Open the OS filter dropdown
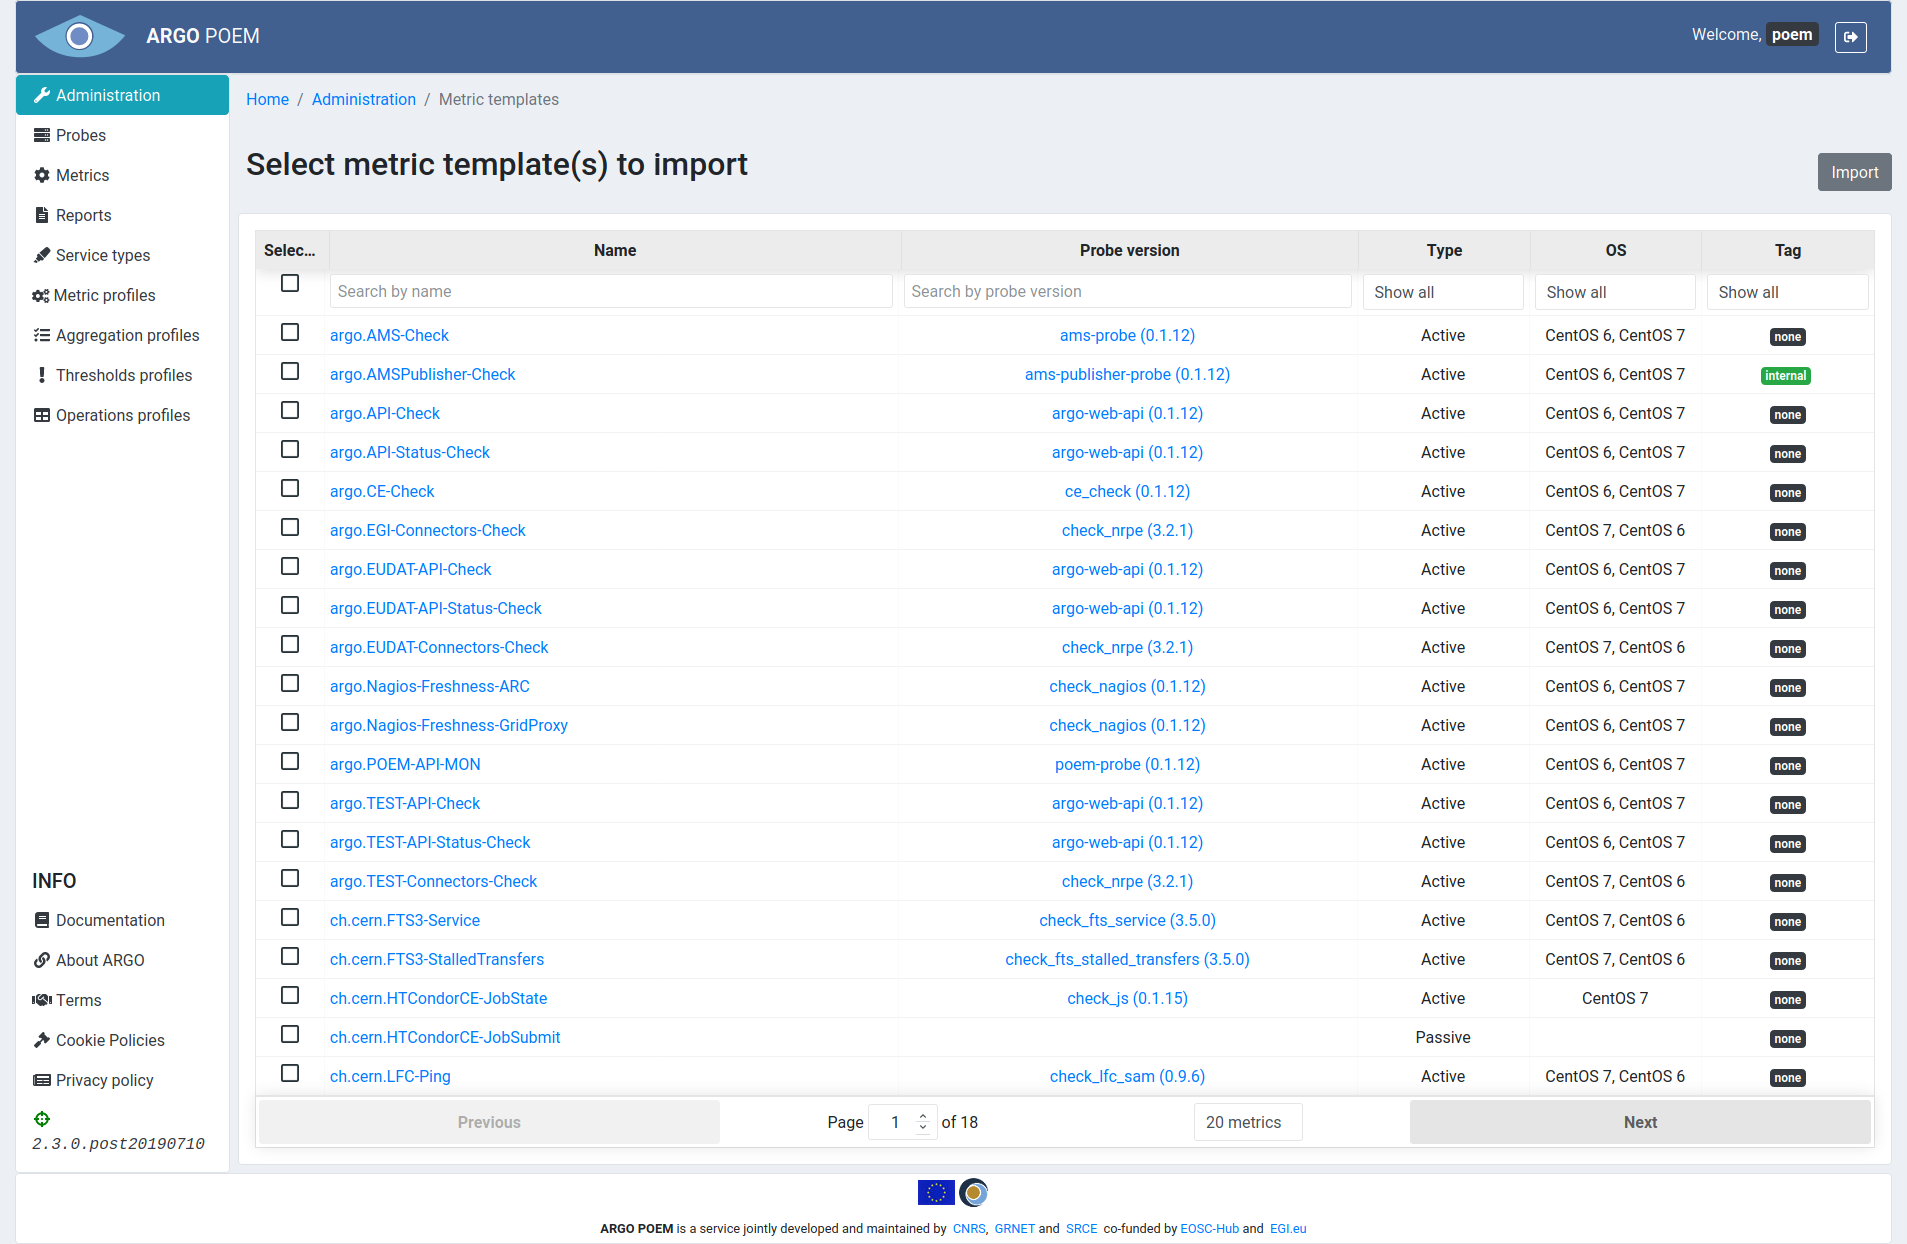This screenshot has width=1907, height=1244. [x=1615, y=292]
